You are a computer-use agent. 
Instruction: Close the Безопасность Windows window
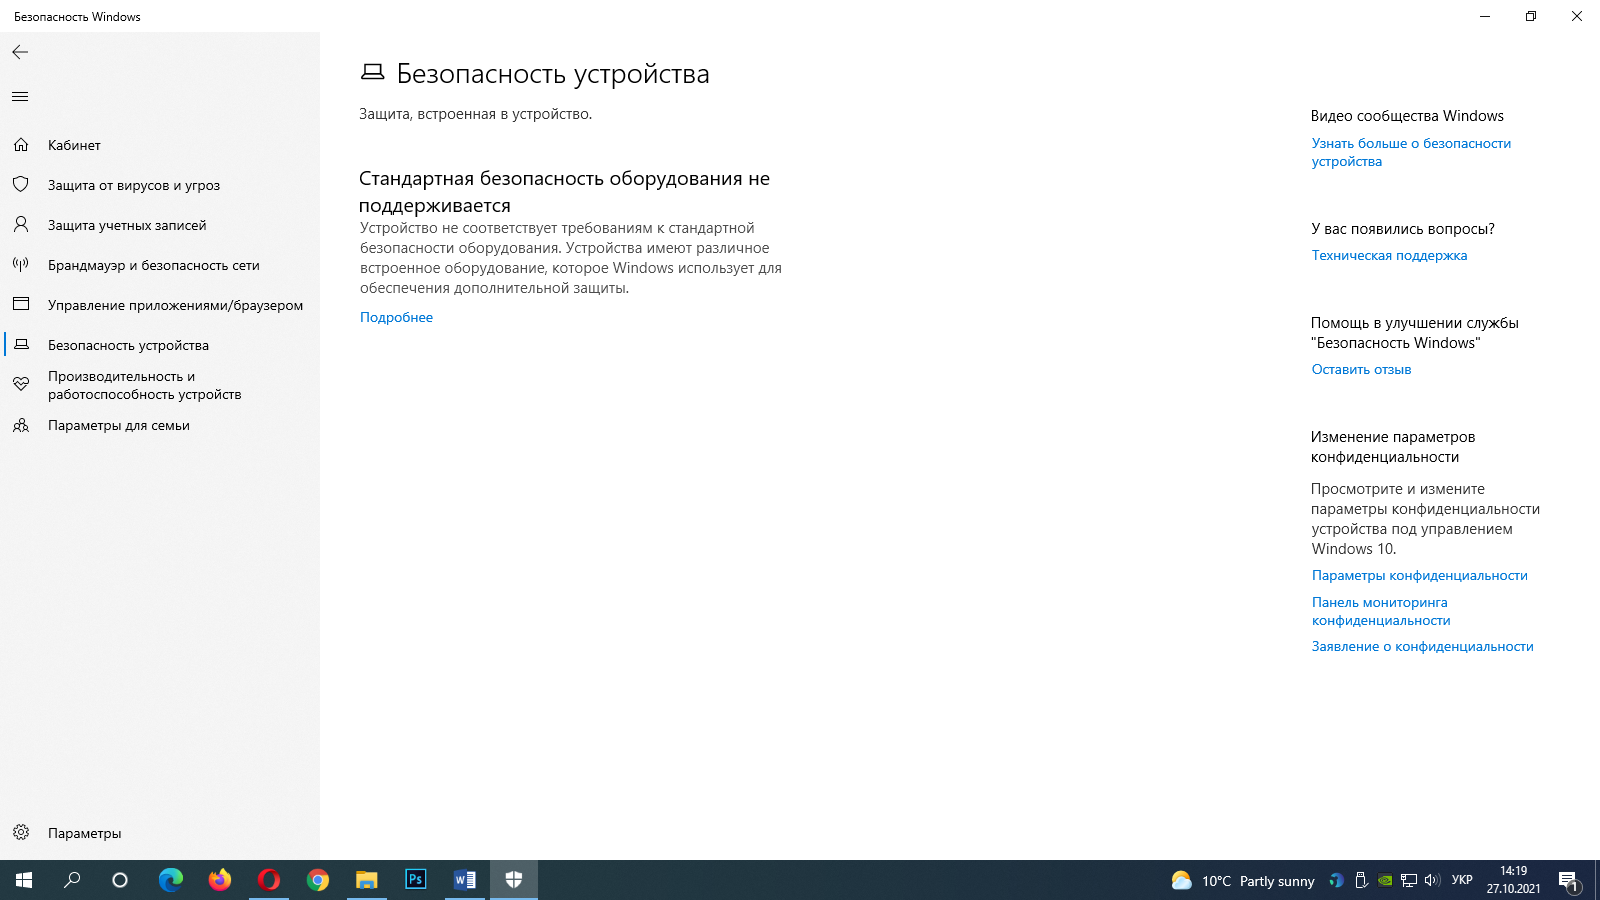[x=1577, y=16]
